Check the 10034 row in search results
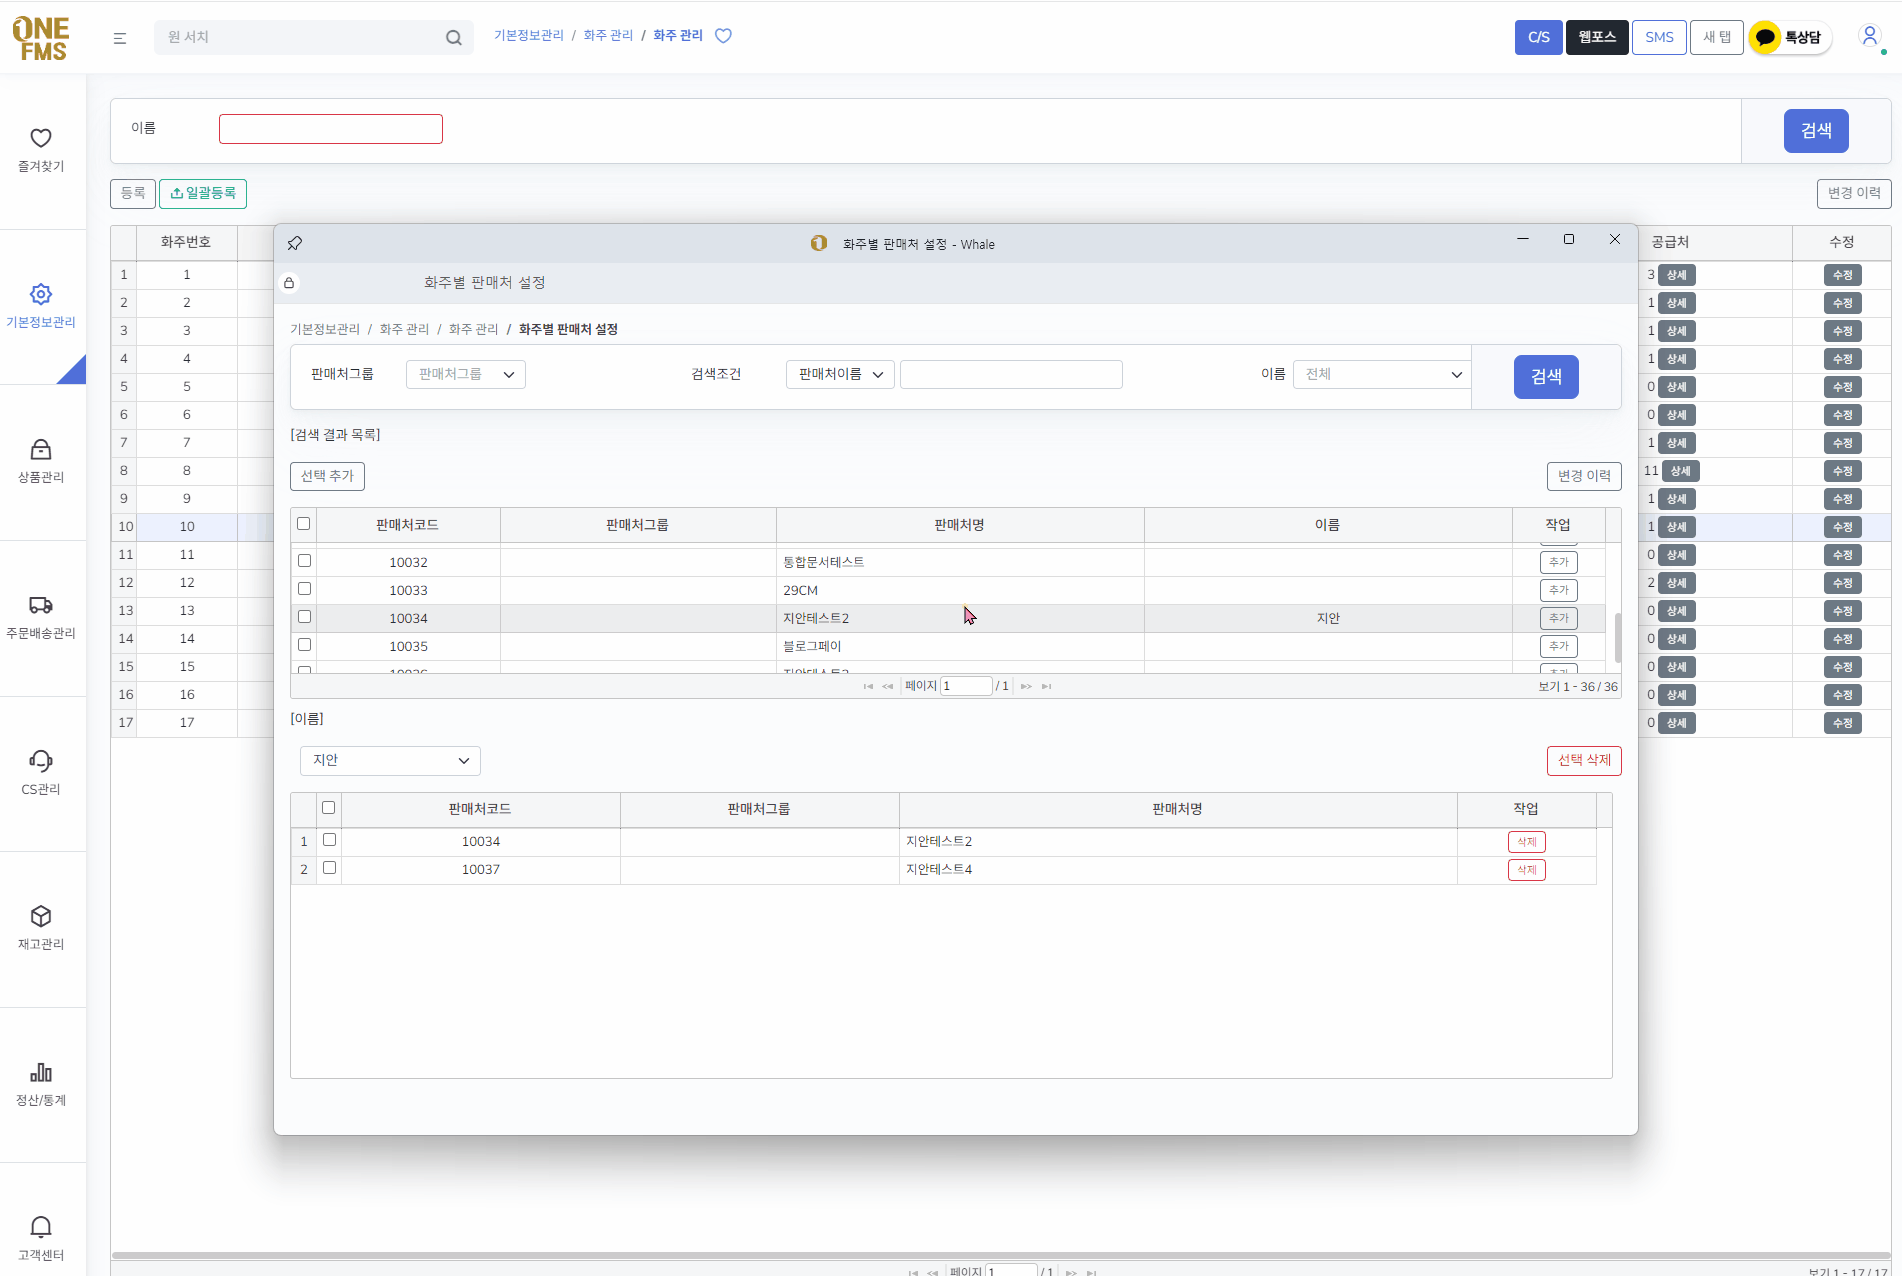This screenshot has height=1276, width=1902. click(x=305, y=617)
